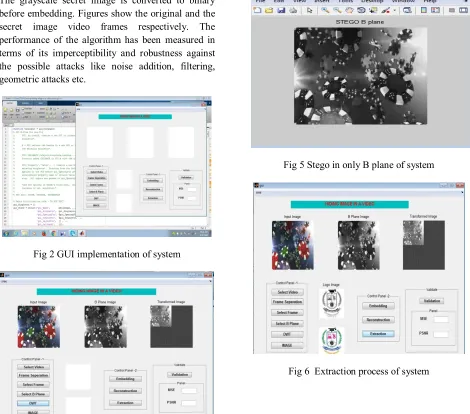Click MSE field in GUI under Fig 2 caption
Image resolution: width=470 pixels, height=414 pixels.
click(189, 390)
